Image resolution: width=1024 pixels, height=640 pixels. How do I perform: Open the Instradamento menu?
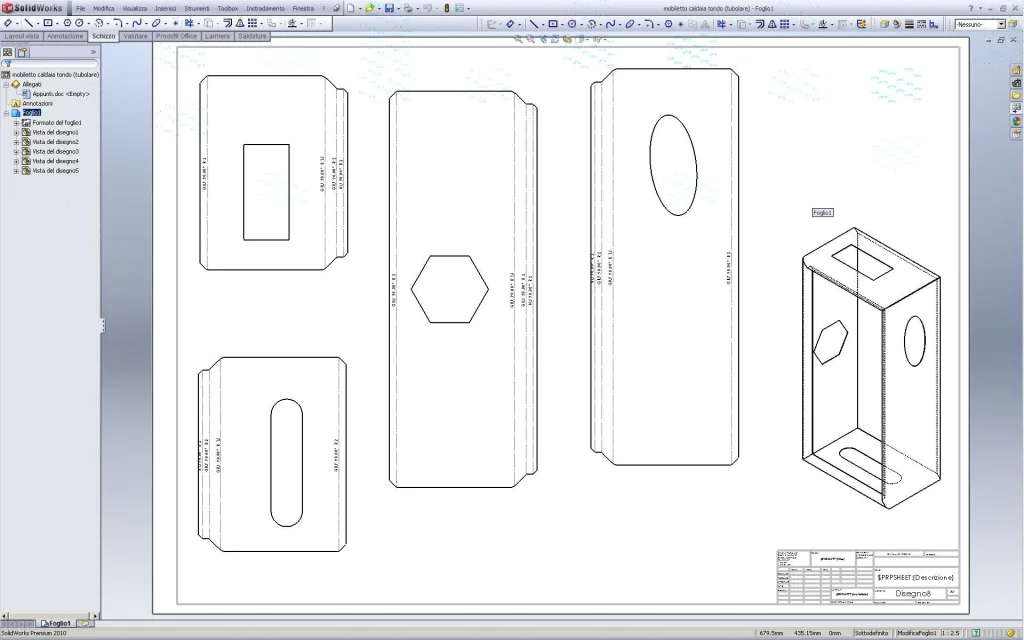pos(265,8)
